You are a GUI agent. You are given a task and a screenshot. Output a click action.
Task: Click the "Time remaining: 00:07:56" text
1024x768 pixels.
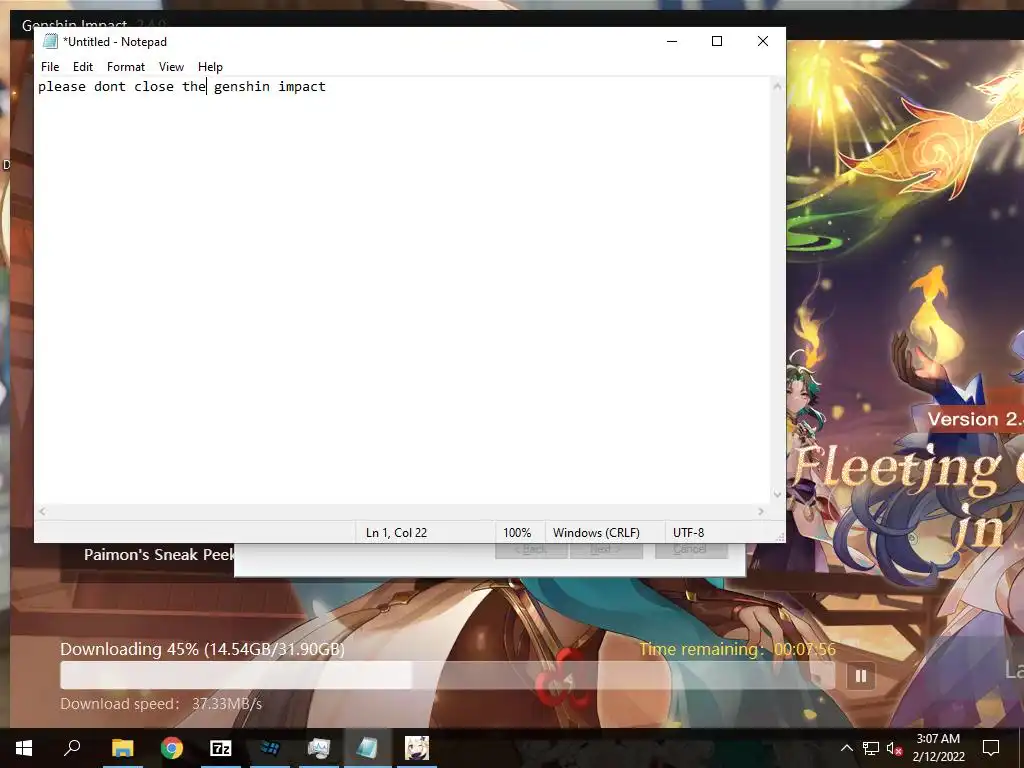(737, 649)
